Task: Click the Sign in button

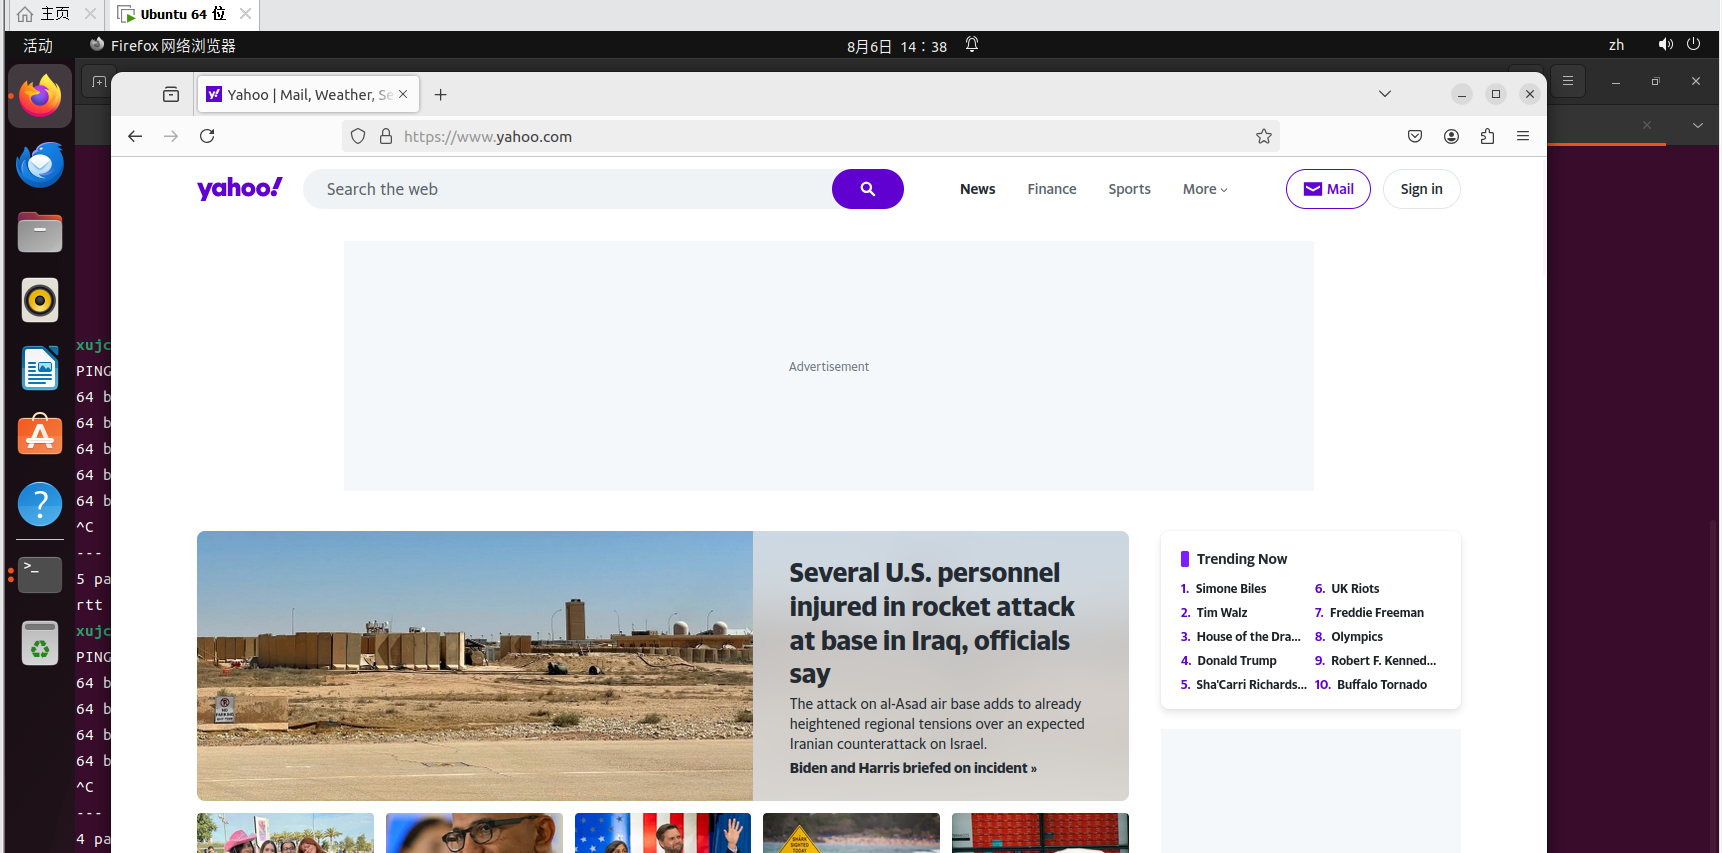Action: coord(1421,189)
